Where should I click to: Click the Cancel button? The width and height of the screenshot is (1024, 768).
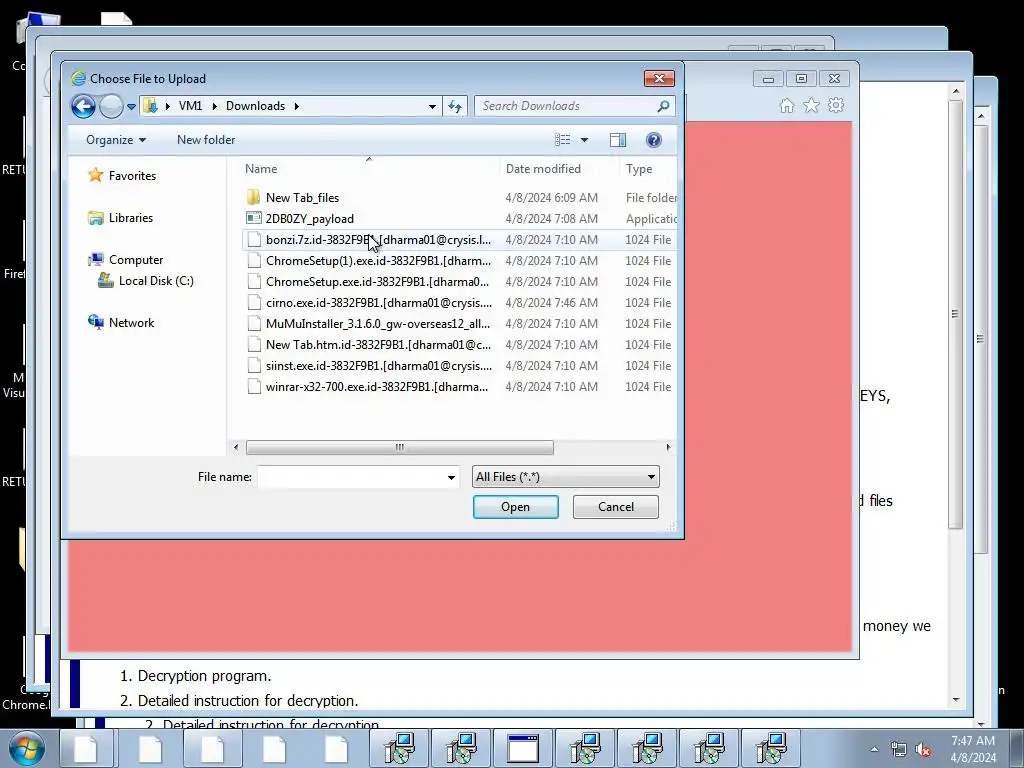(616, 507)
